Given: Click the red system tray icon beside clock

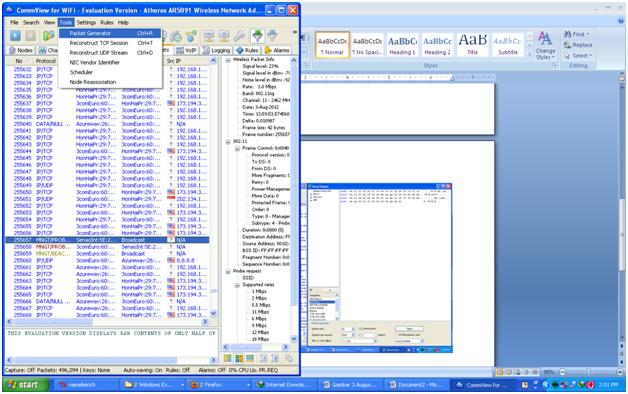Looking at the screenshot, I should [590, 385].
